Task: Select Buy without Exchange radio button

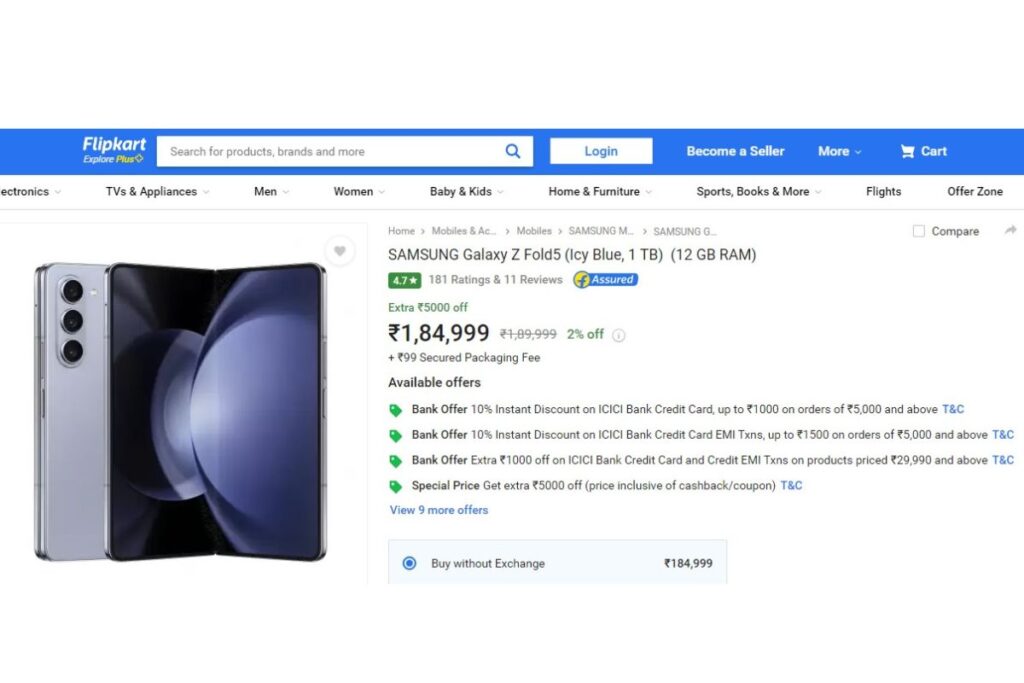Action: click(x=409, y=563)
